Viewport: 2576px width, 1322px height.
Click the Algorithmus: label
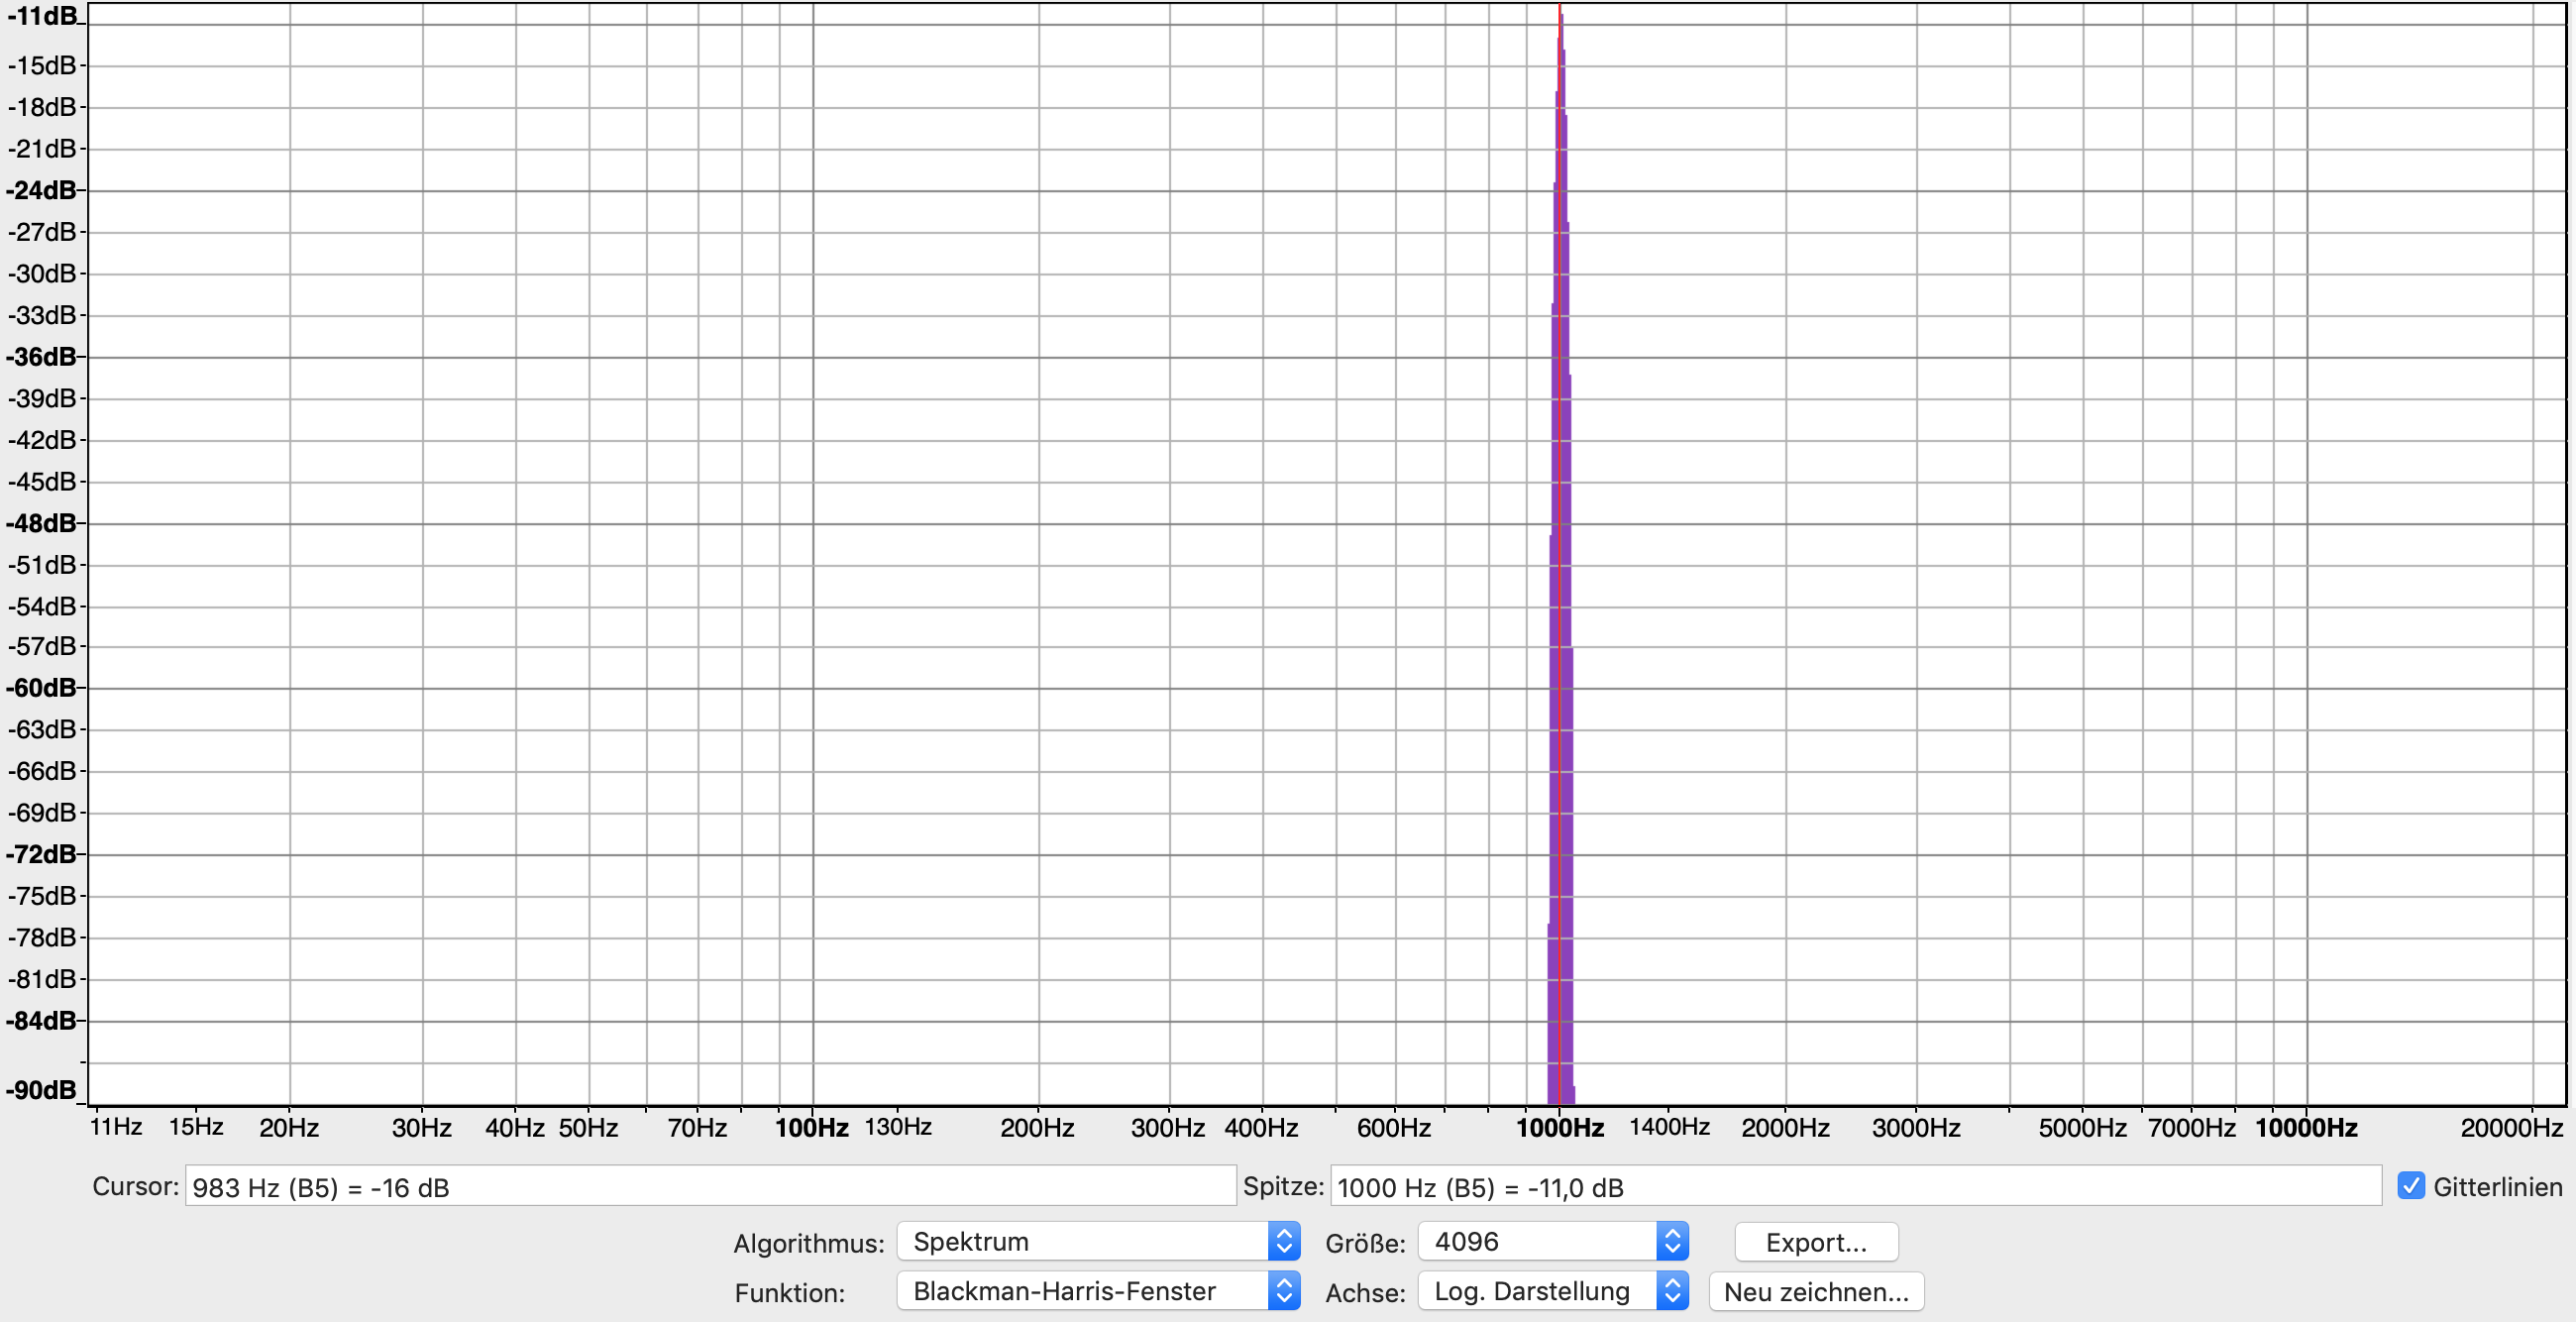point(809,1243)
